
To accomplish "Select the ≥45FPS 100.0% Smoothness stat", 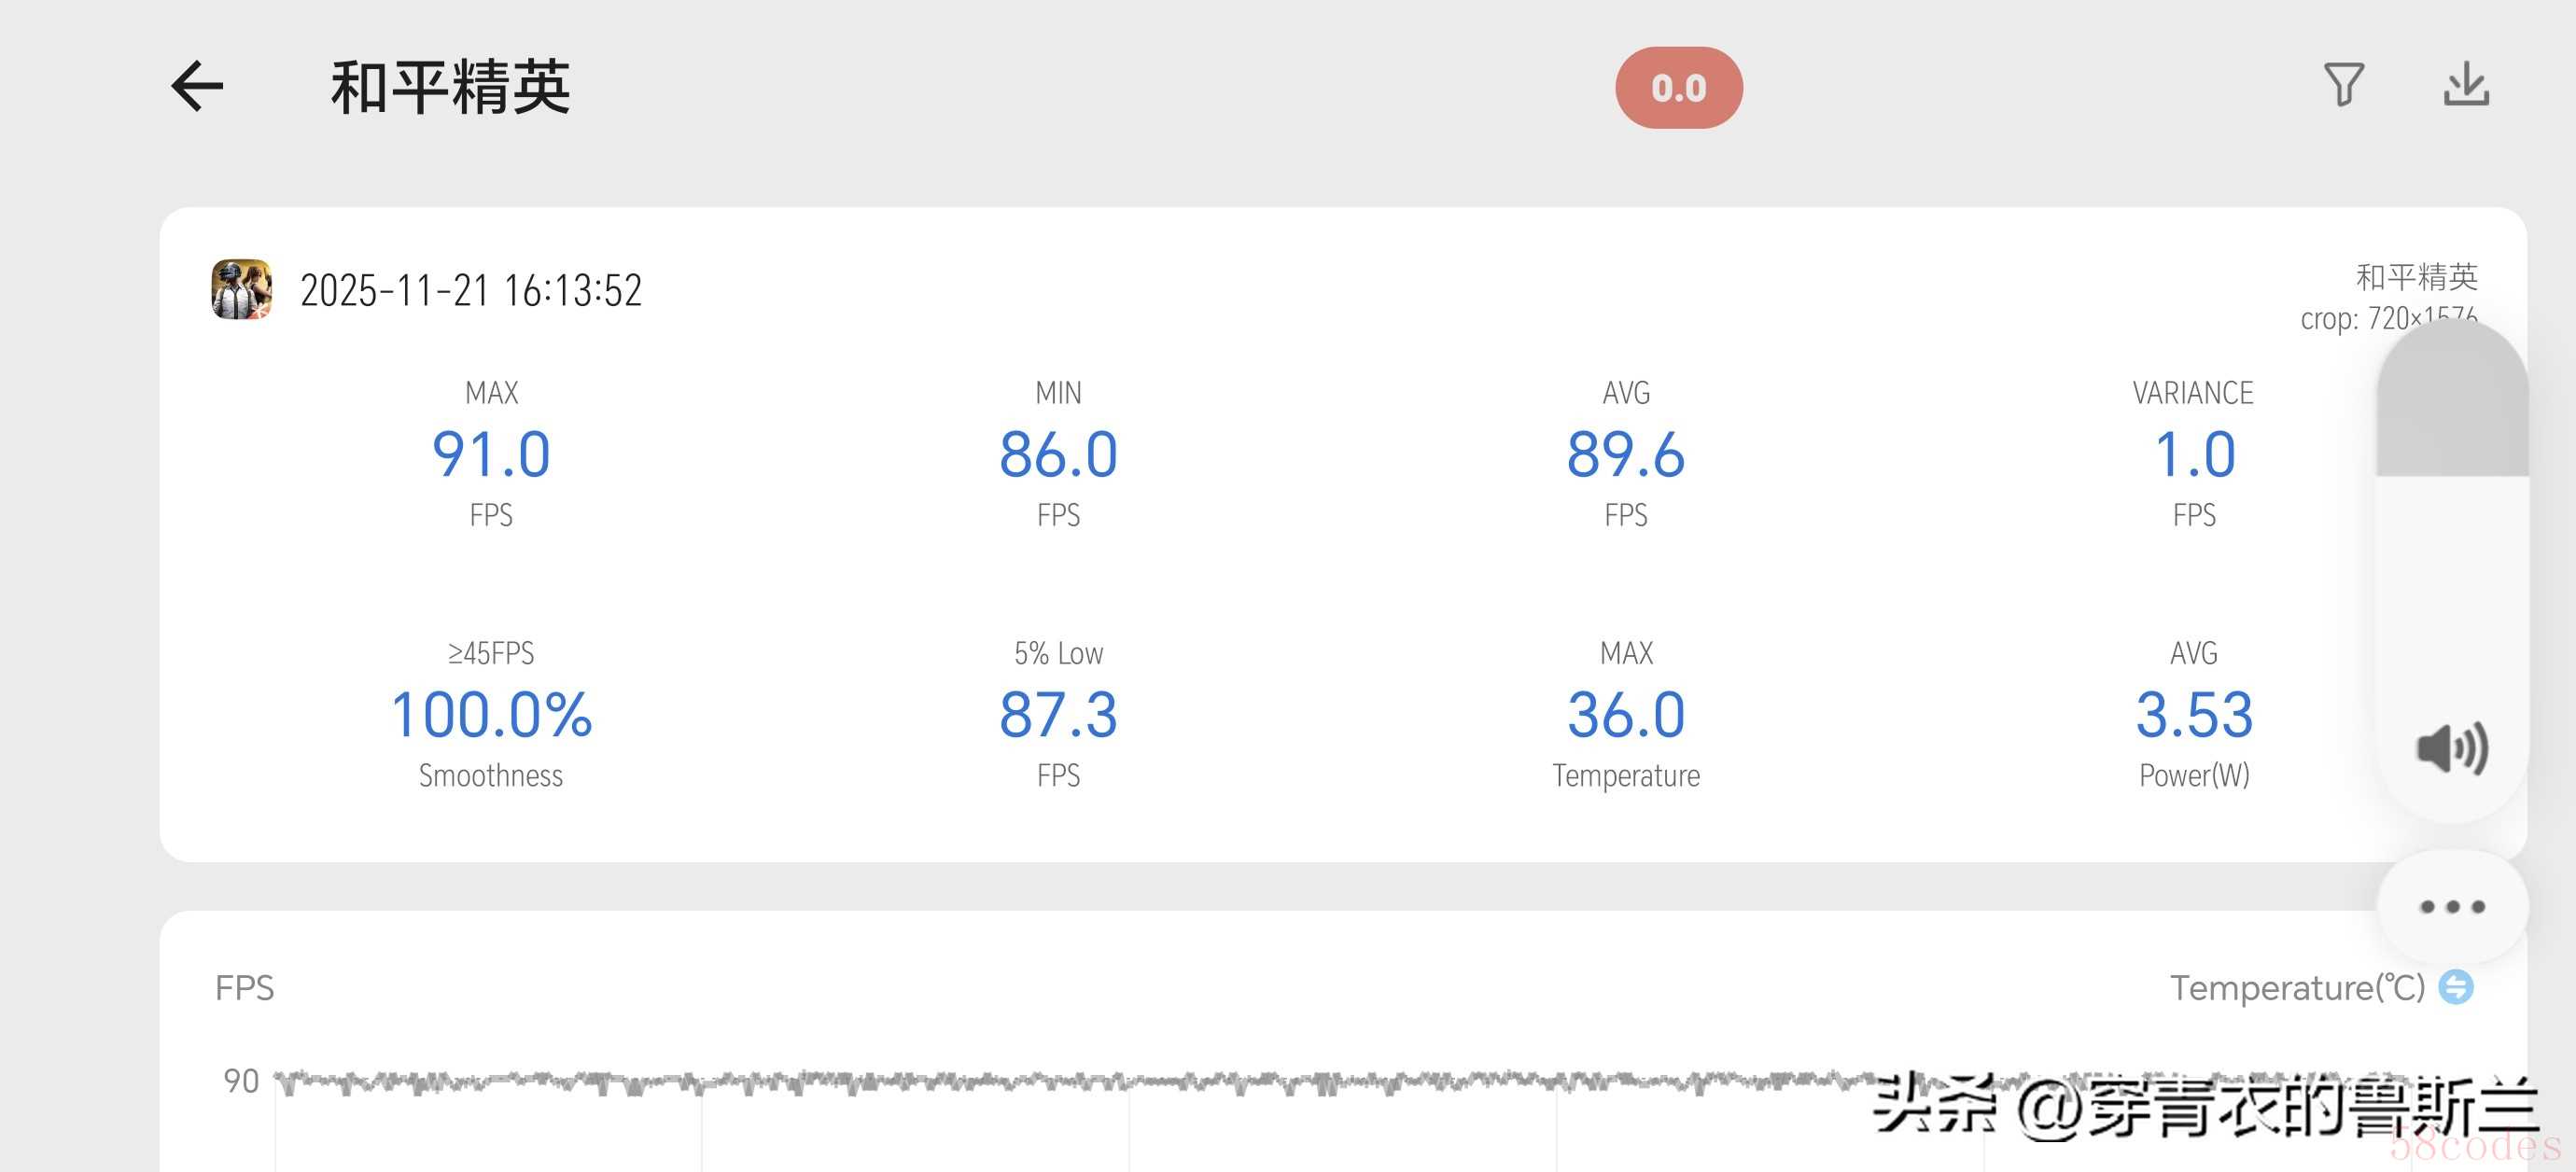I will pos(491,714).
